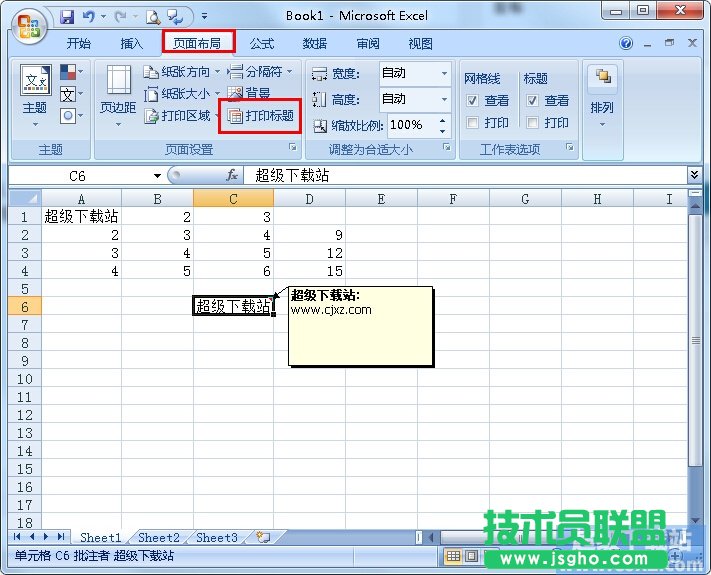This screenshot has height=575, width=711.
Task: Select row 10 header
Action: (x=25, y=379)
